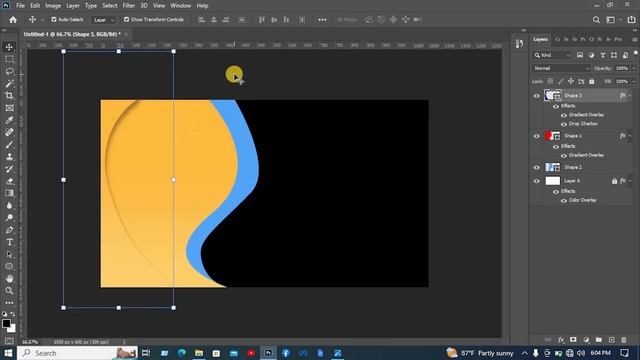This screenshot has height=360, width=640.
Task: Open the Auto-Select Layer dropdown
Action: click(x=104, y=20)
